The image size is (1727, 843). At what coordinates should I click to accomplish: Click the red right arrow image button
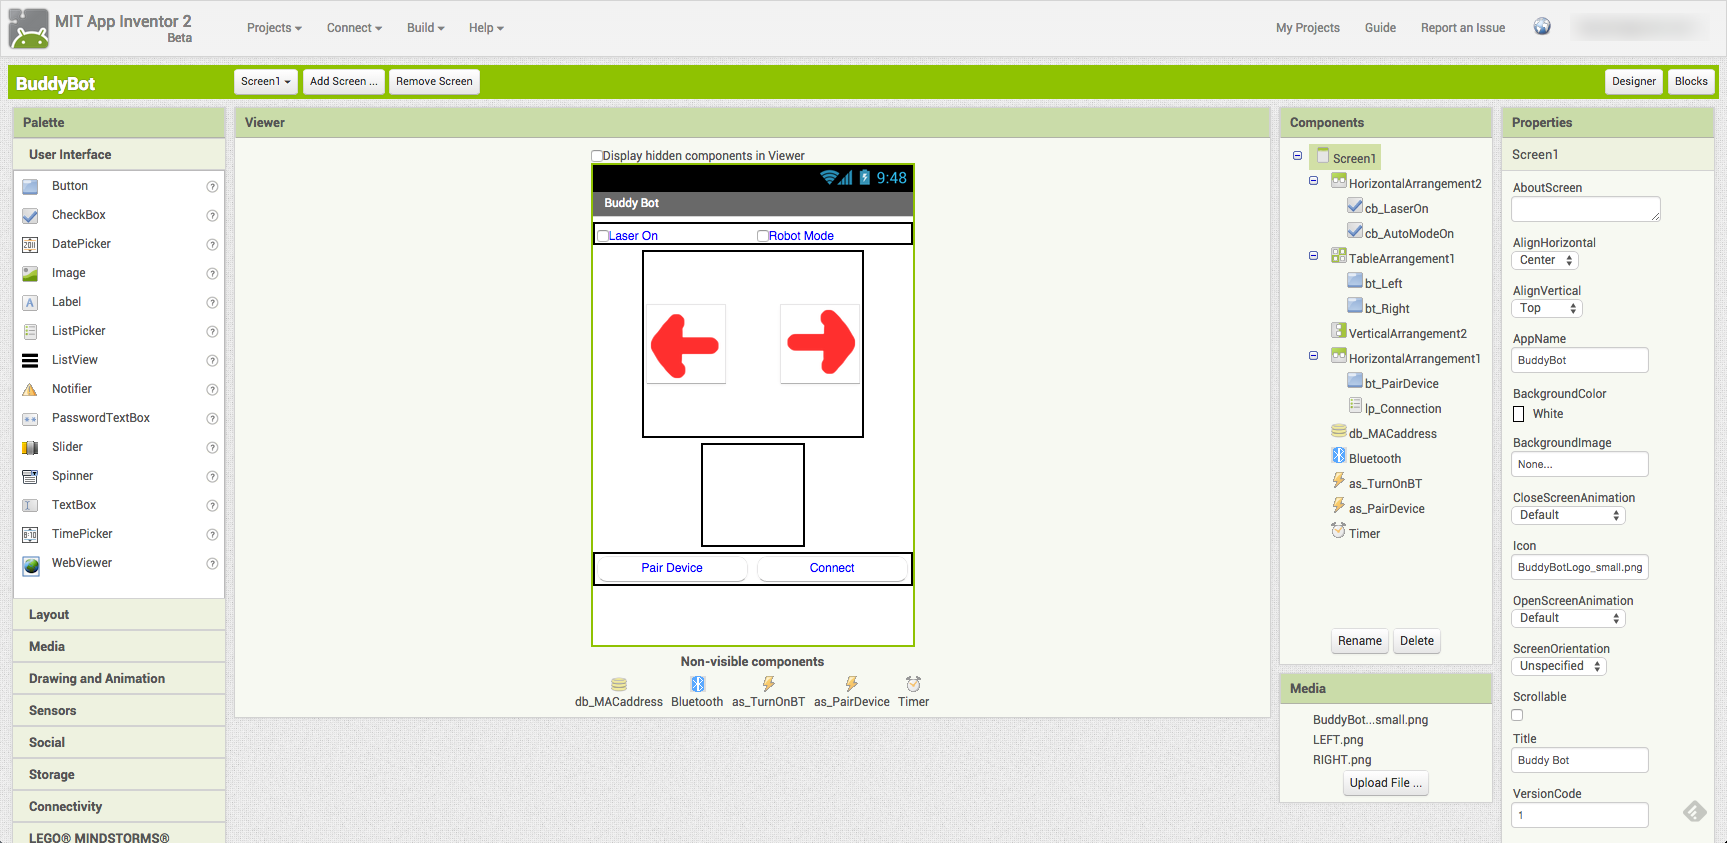(x=820, y=343)
